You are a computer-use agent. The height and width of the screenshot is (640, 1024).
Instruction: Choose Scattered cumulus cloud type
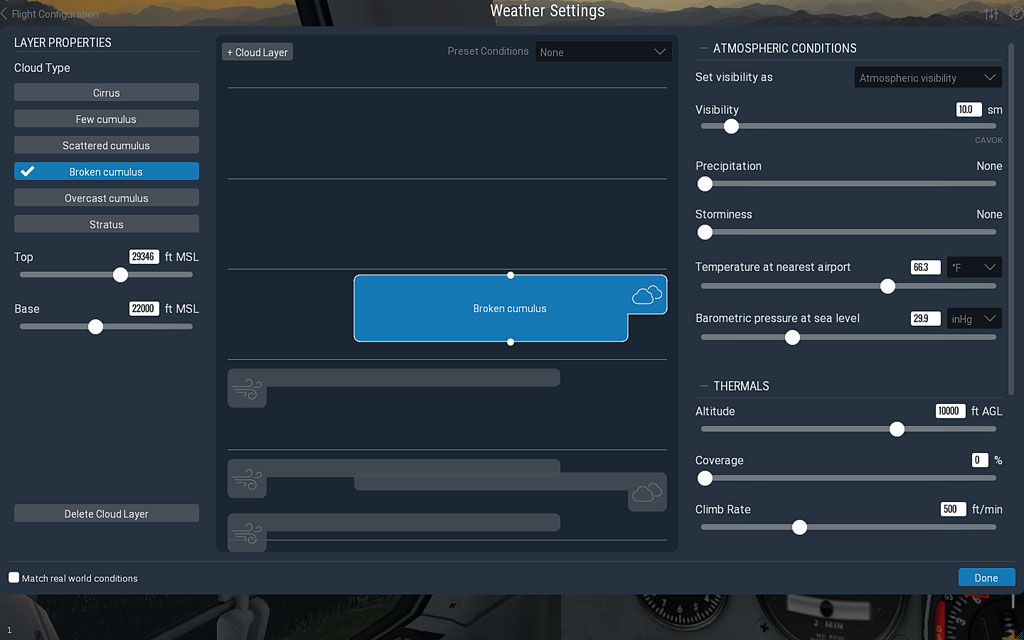pos(106,146)
